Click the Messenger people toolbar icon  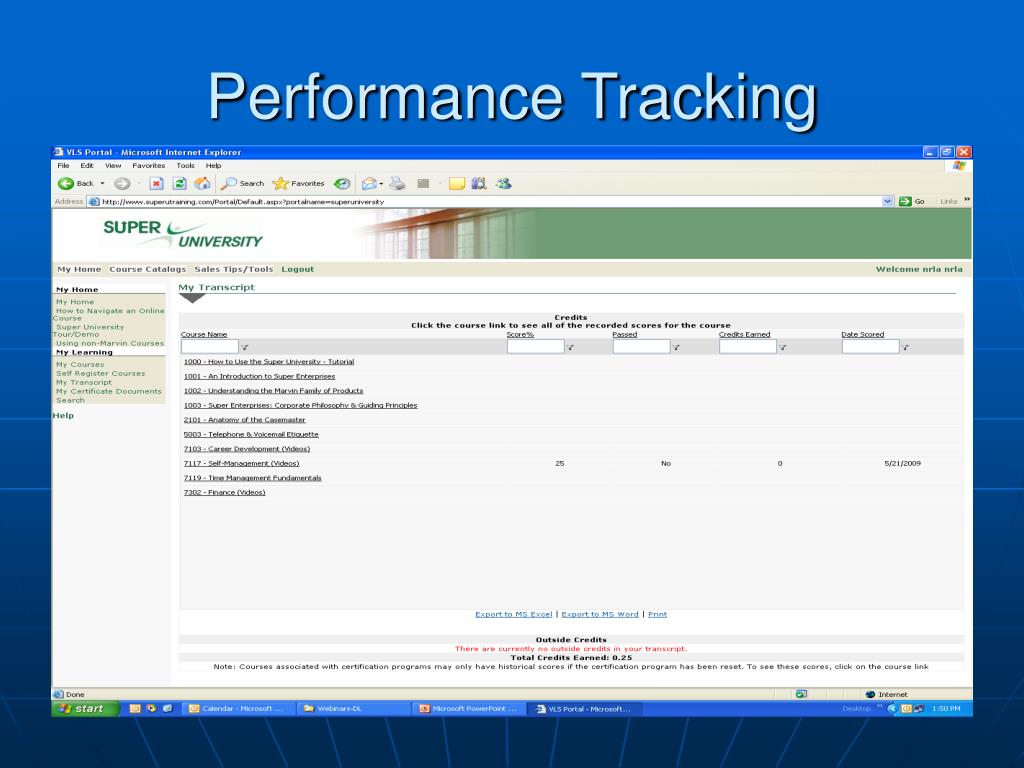pos(504,184)
